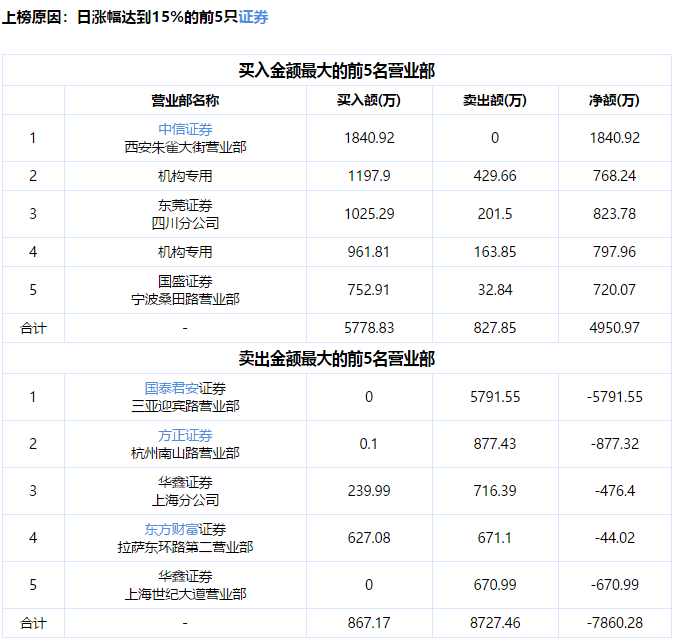Screen dimensions: 674x641
Task: Select the sell amount 877.43
Action: click(x=495, y=444)
